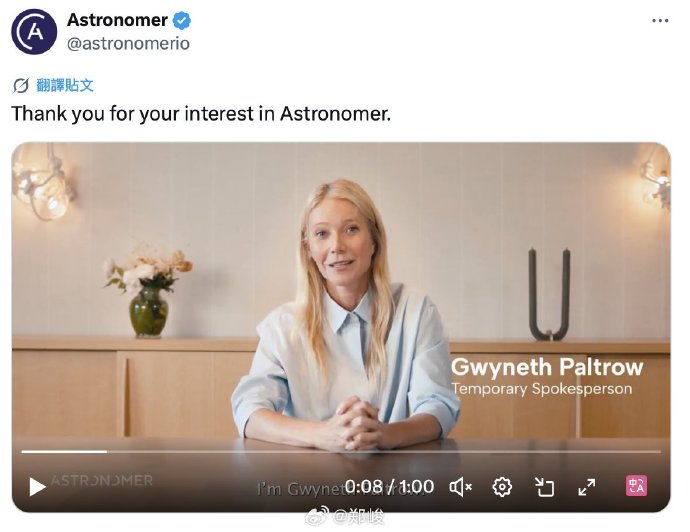Viewport: 690px width, 532px height.
Task: Open the three-dot more options menu
Action: (x=660, y=21)
